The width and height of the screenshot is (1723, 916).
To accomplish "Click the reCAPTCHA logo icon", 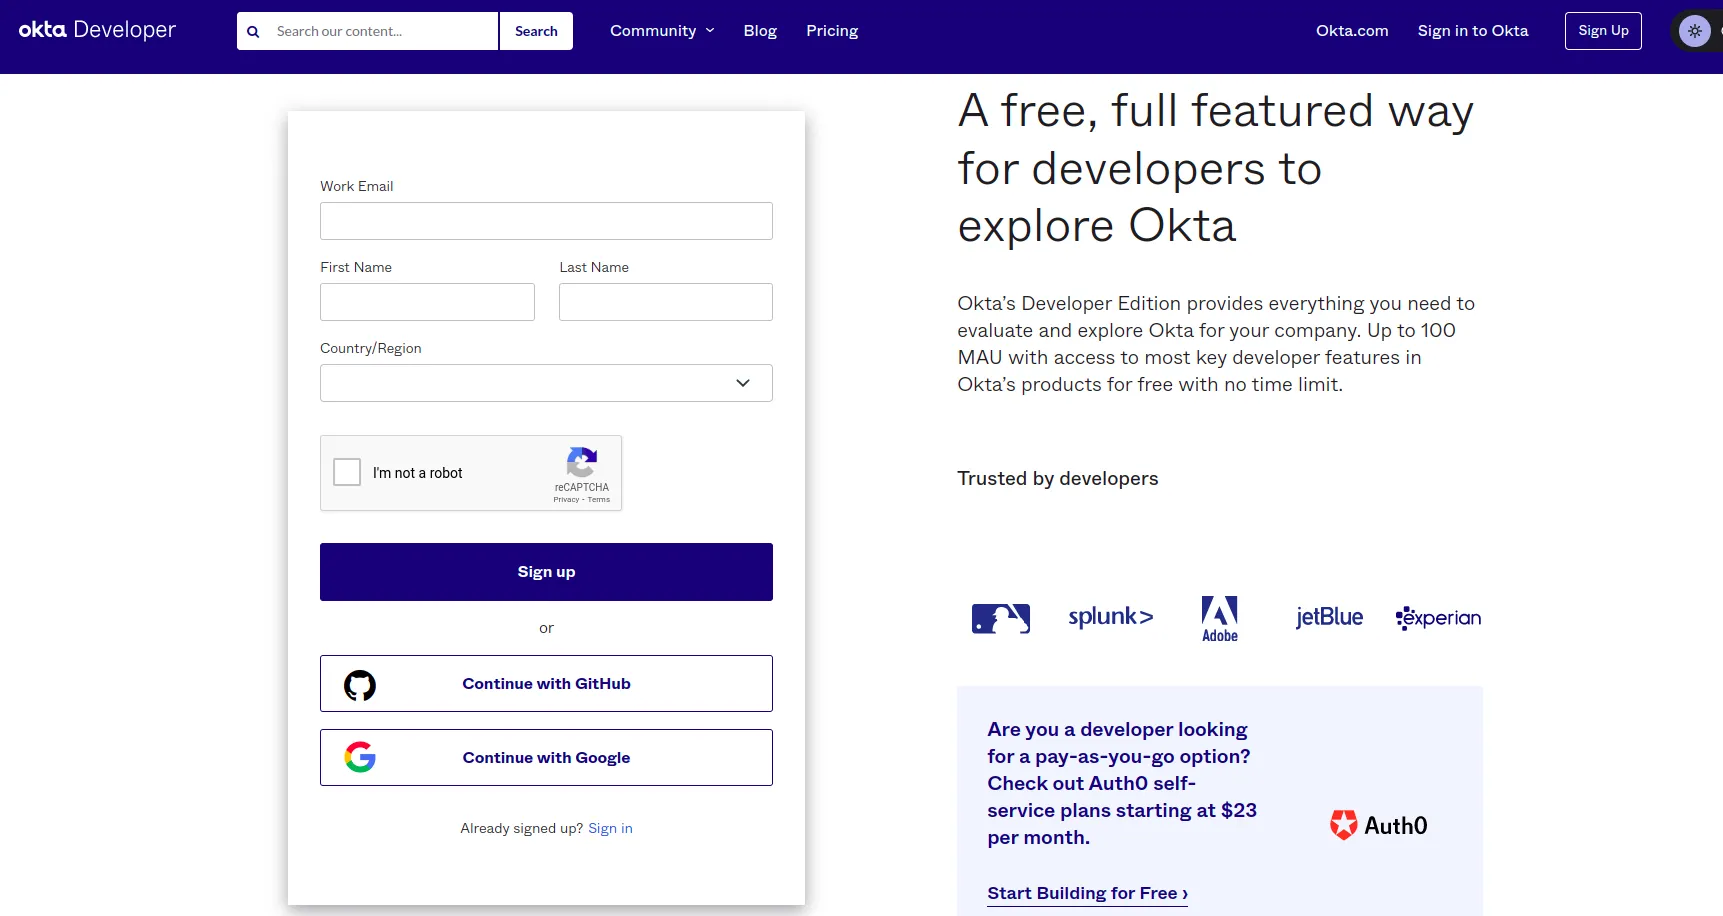I will (581, 462).
